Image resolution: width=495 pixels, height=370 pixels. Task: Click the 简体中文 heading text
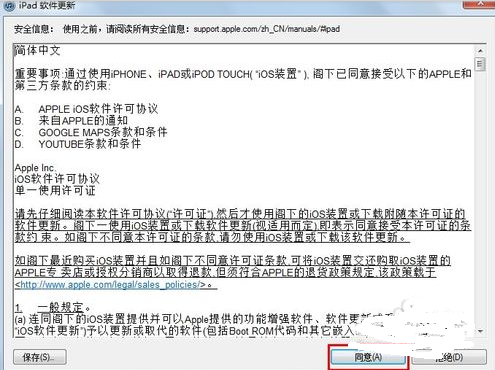pyautogui.click(x=37, y=51)
